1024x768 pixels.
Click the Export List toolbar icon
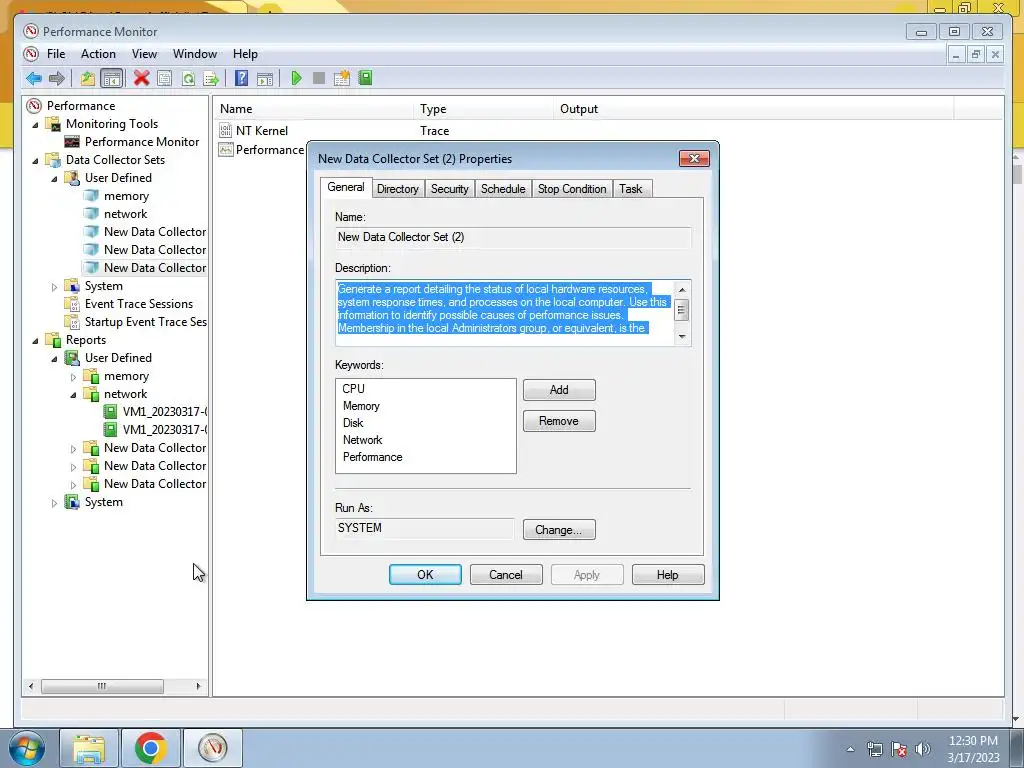click(x=211, y=78)
